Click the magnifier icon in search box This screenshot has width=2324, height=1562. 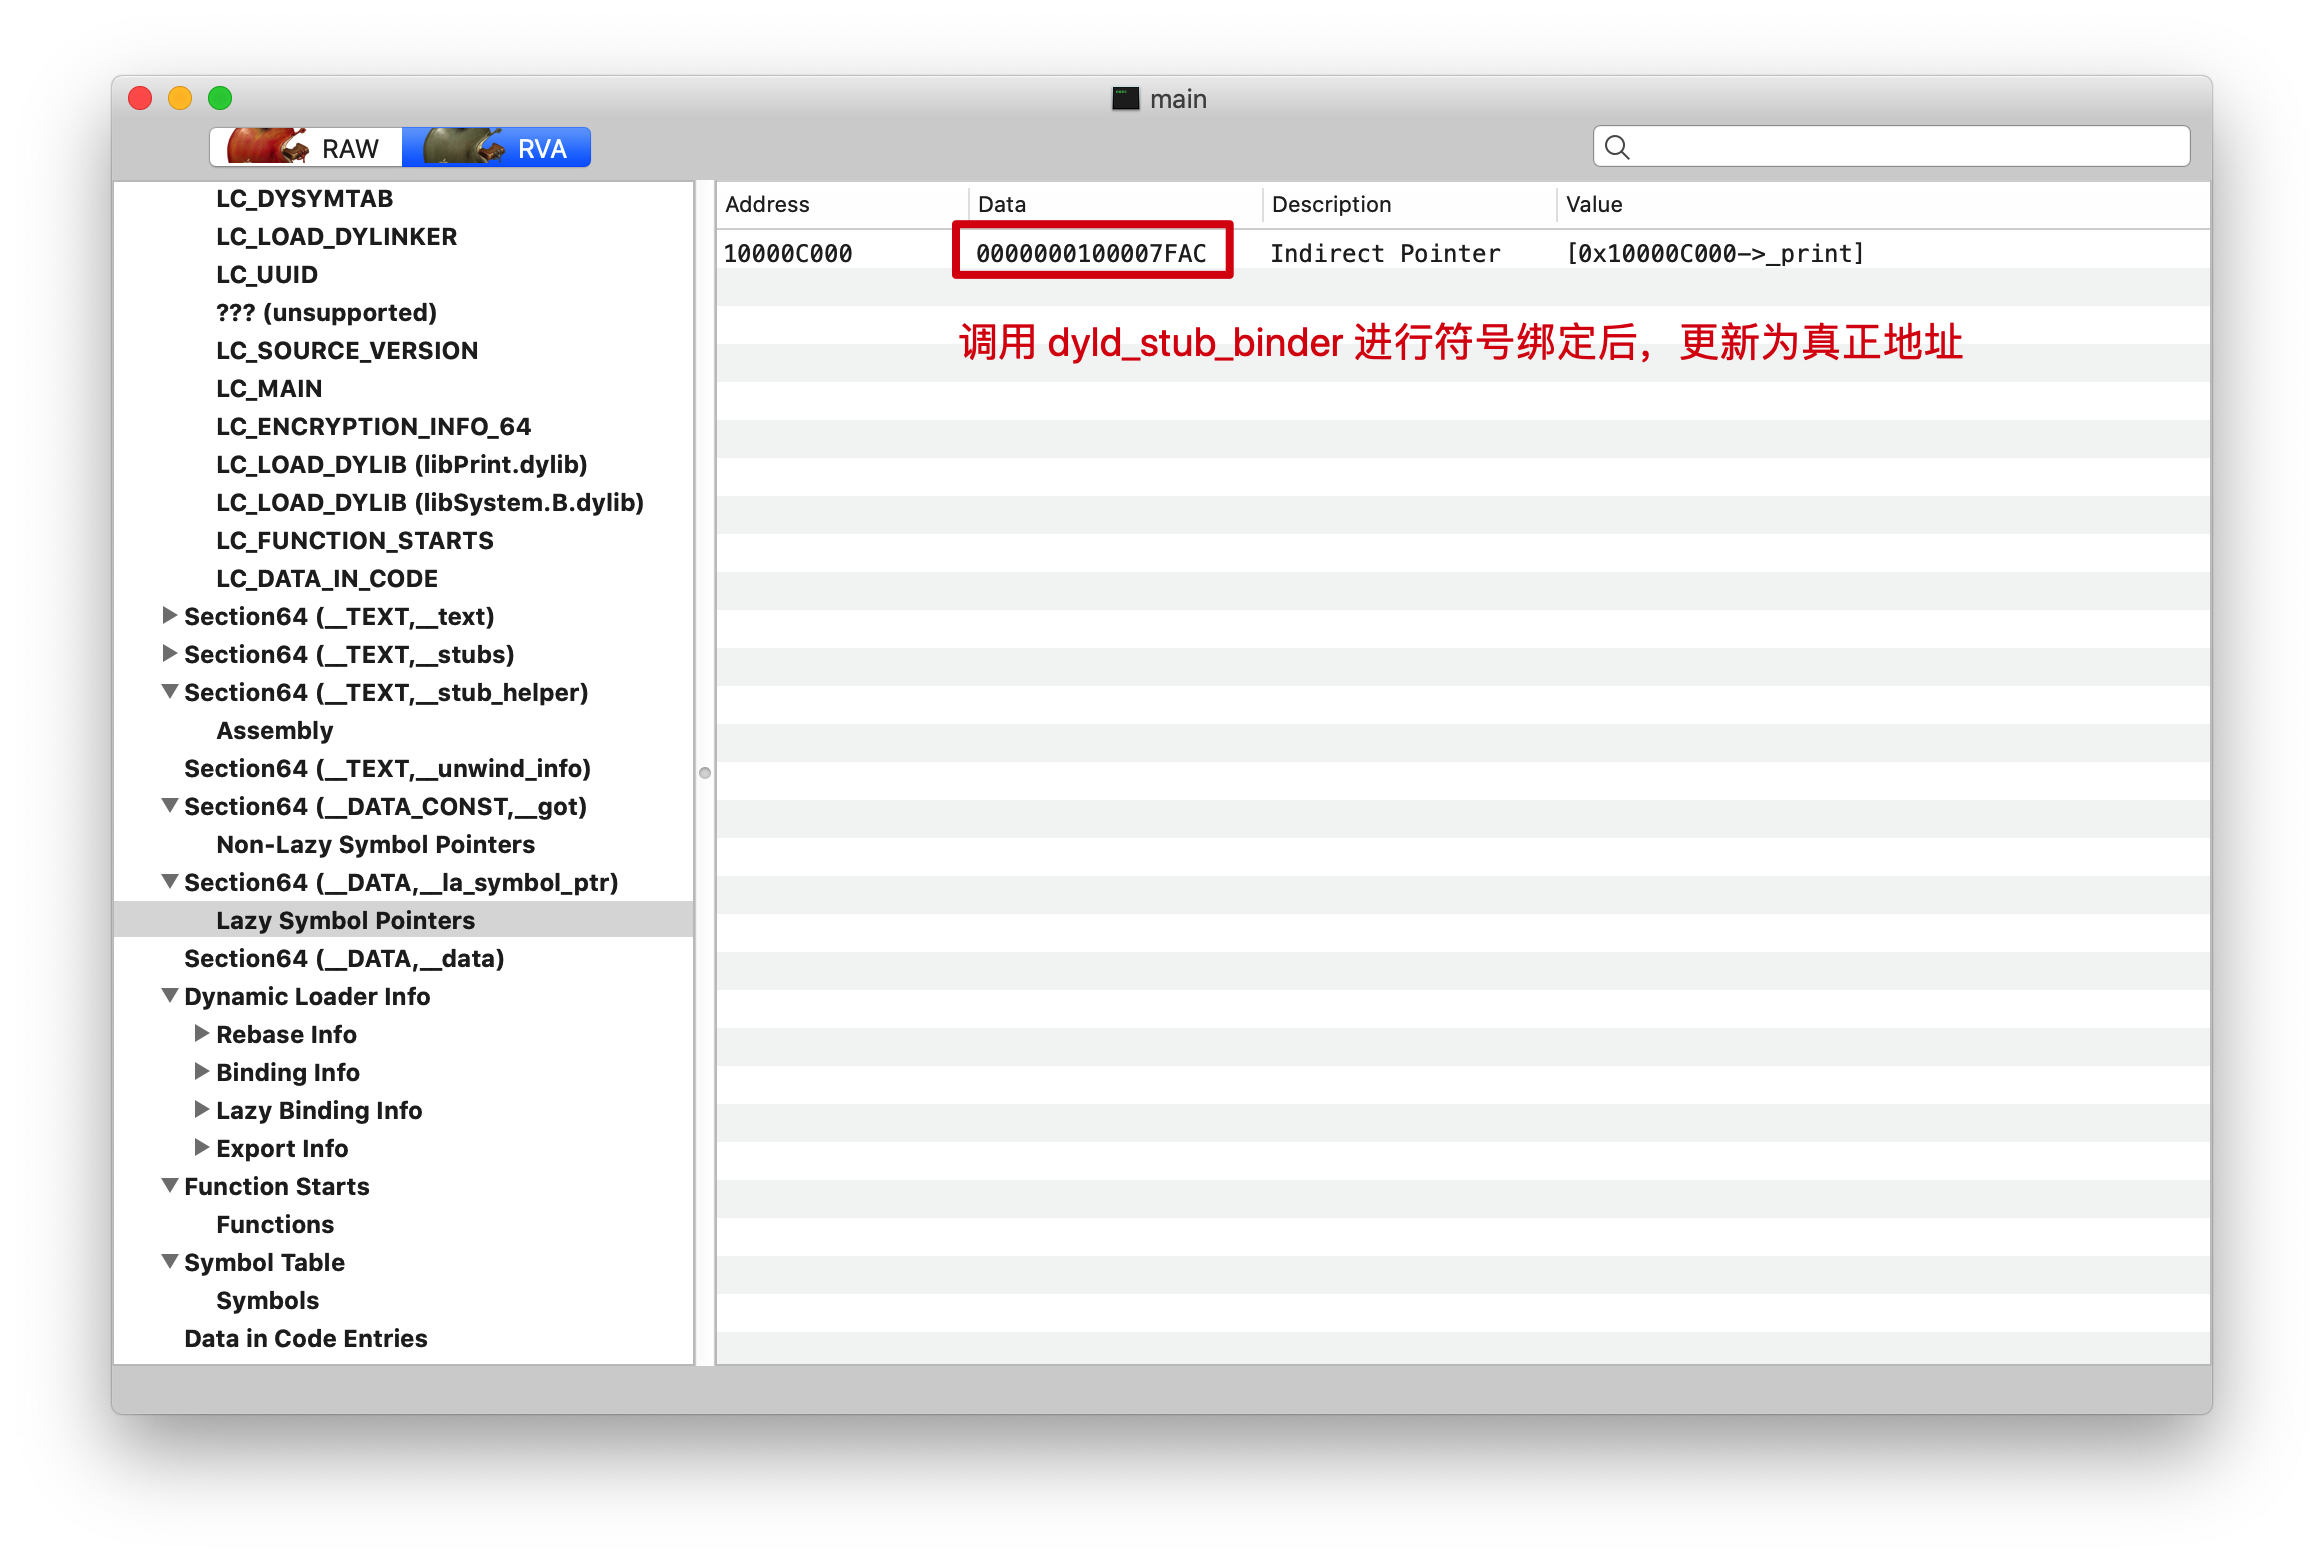[x=1617, y=147]
